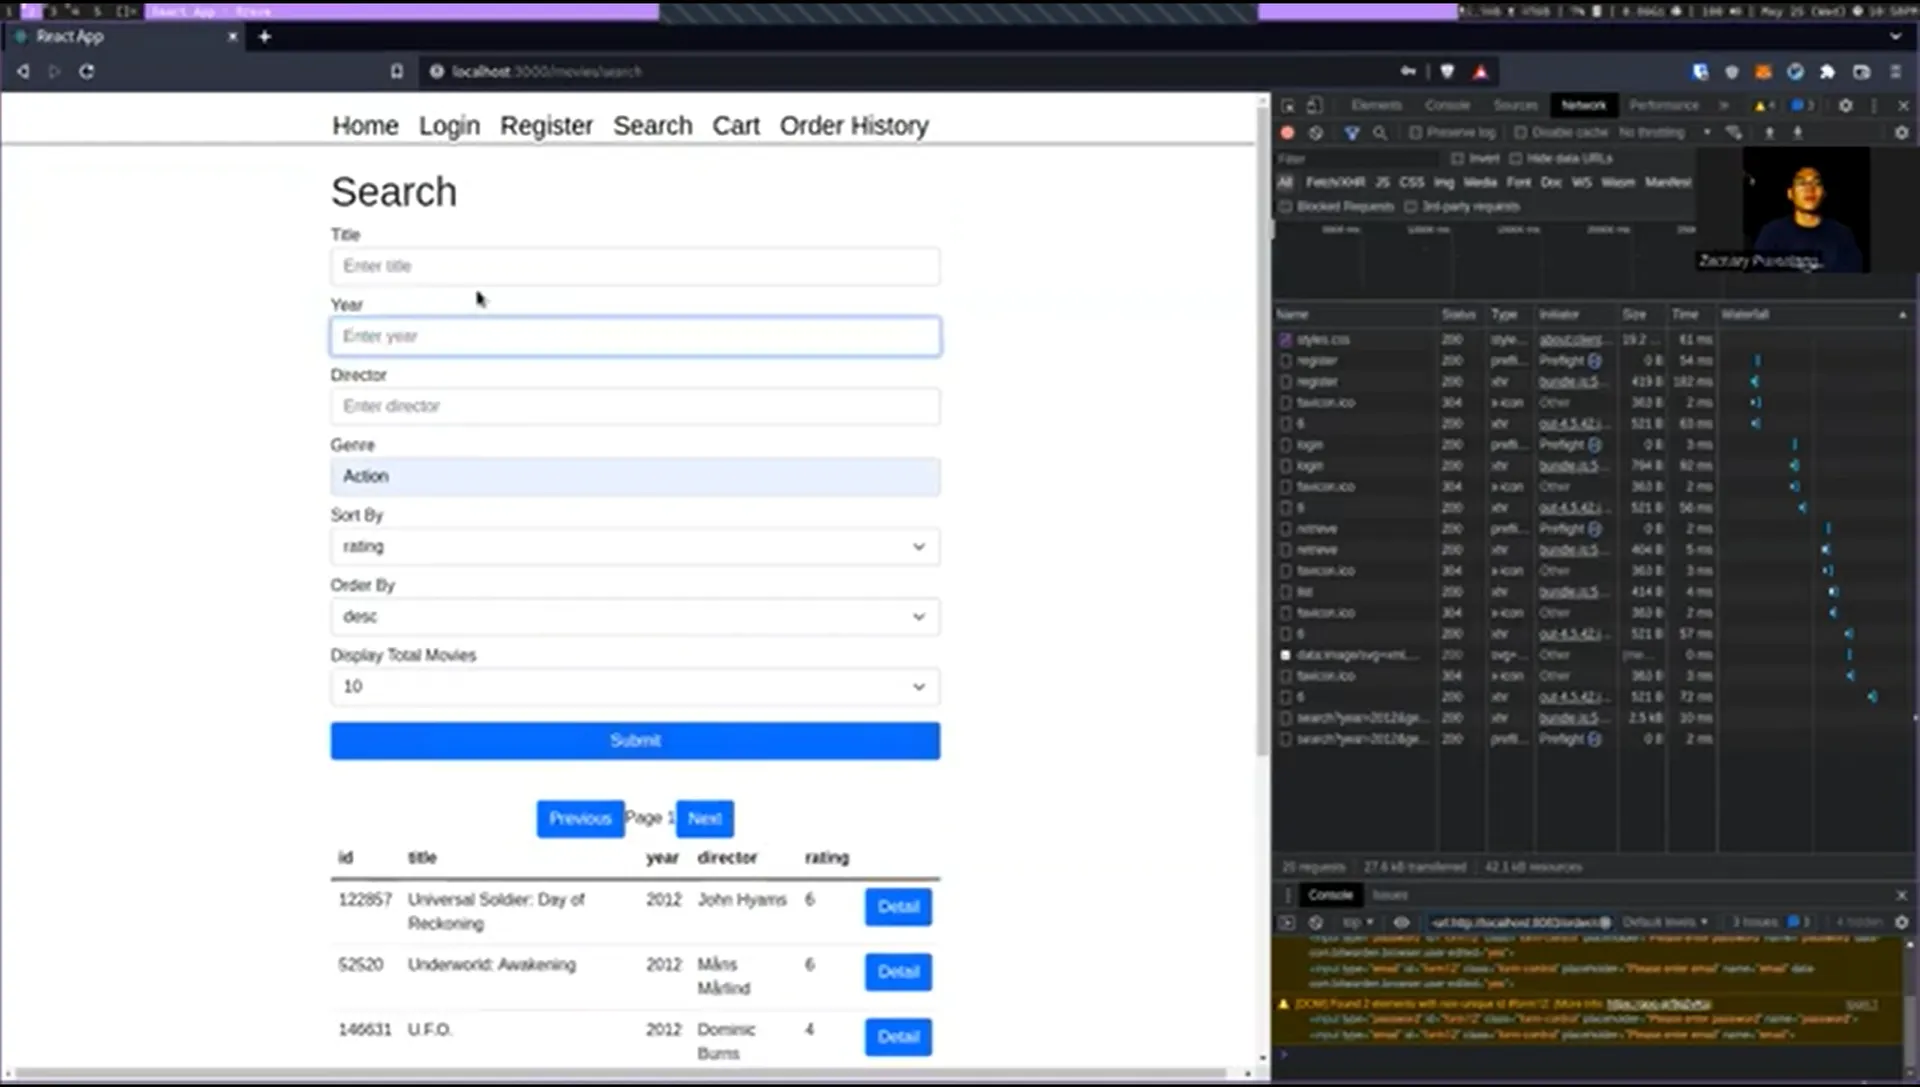Click the inspect element picker icon
Viewport: 1920px width, 1087px height.
point(1288,105)
